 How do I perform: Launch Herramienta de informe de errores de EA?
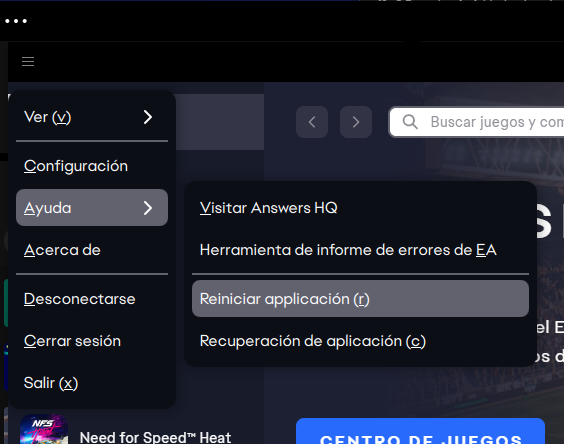(360, 250)
